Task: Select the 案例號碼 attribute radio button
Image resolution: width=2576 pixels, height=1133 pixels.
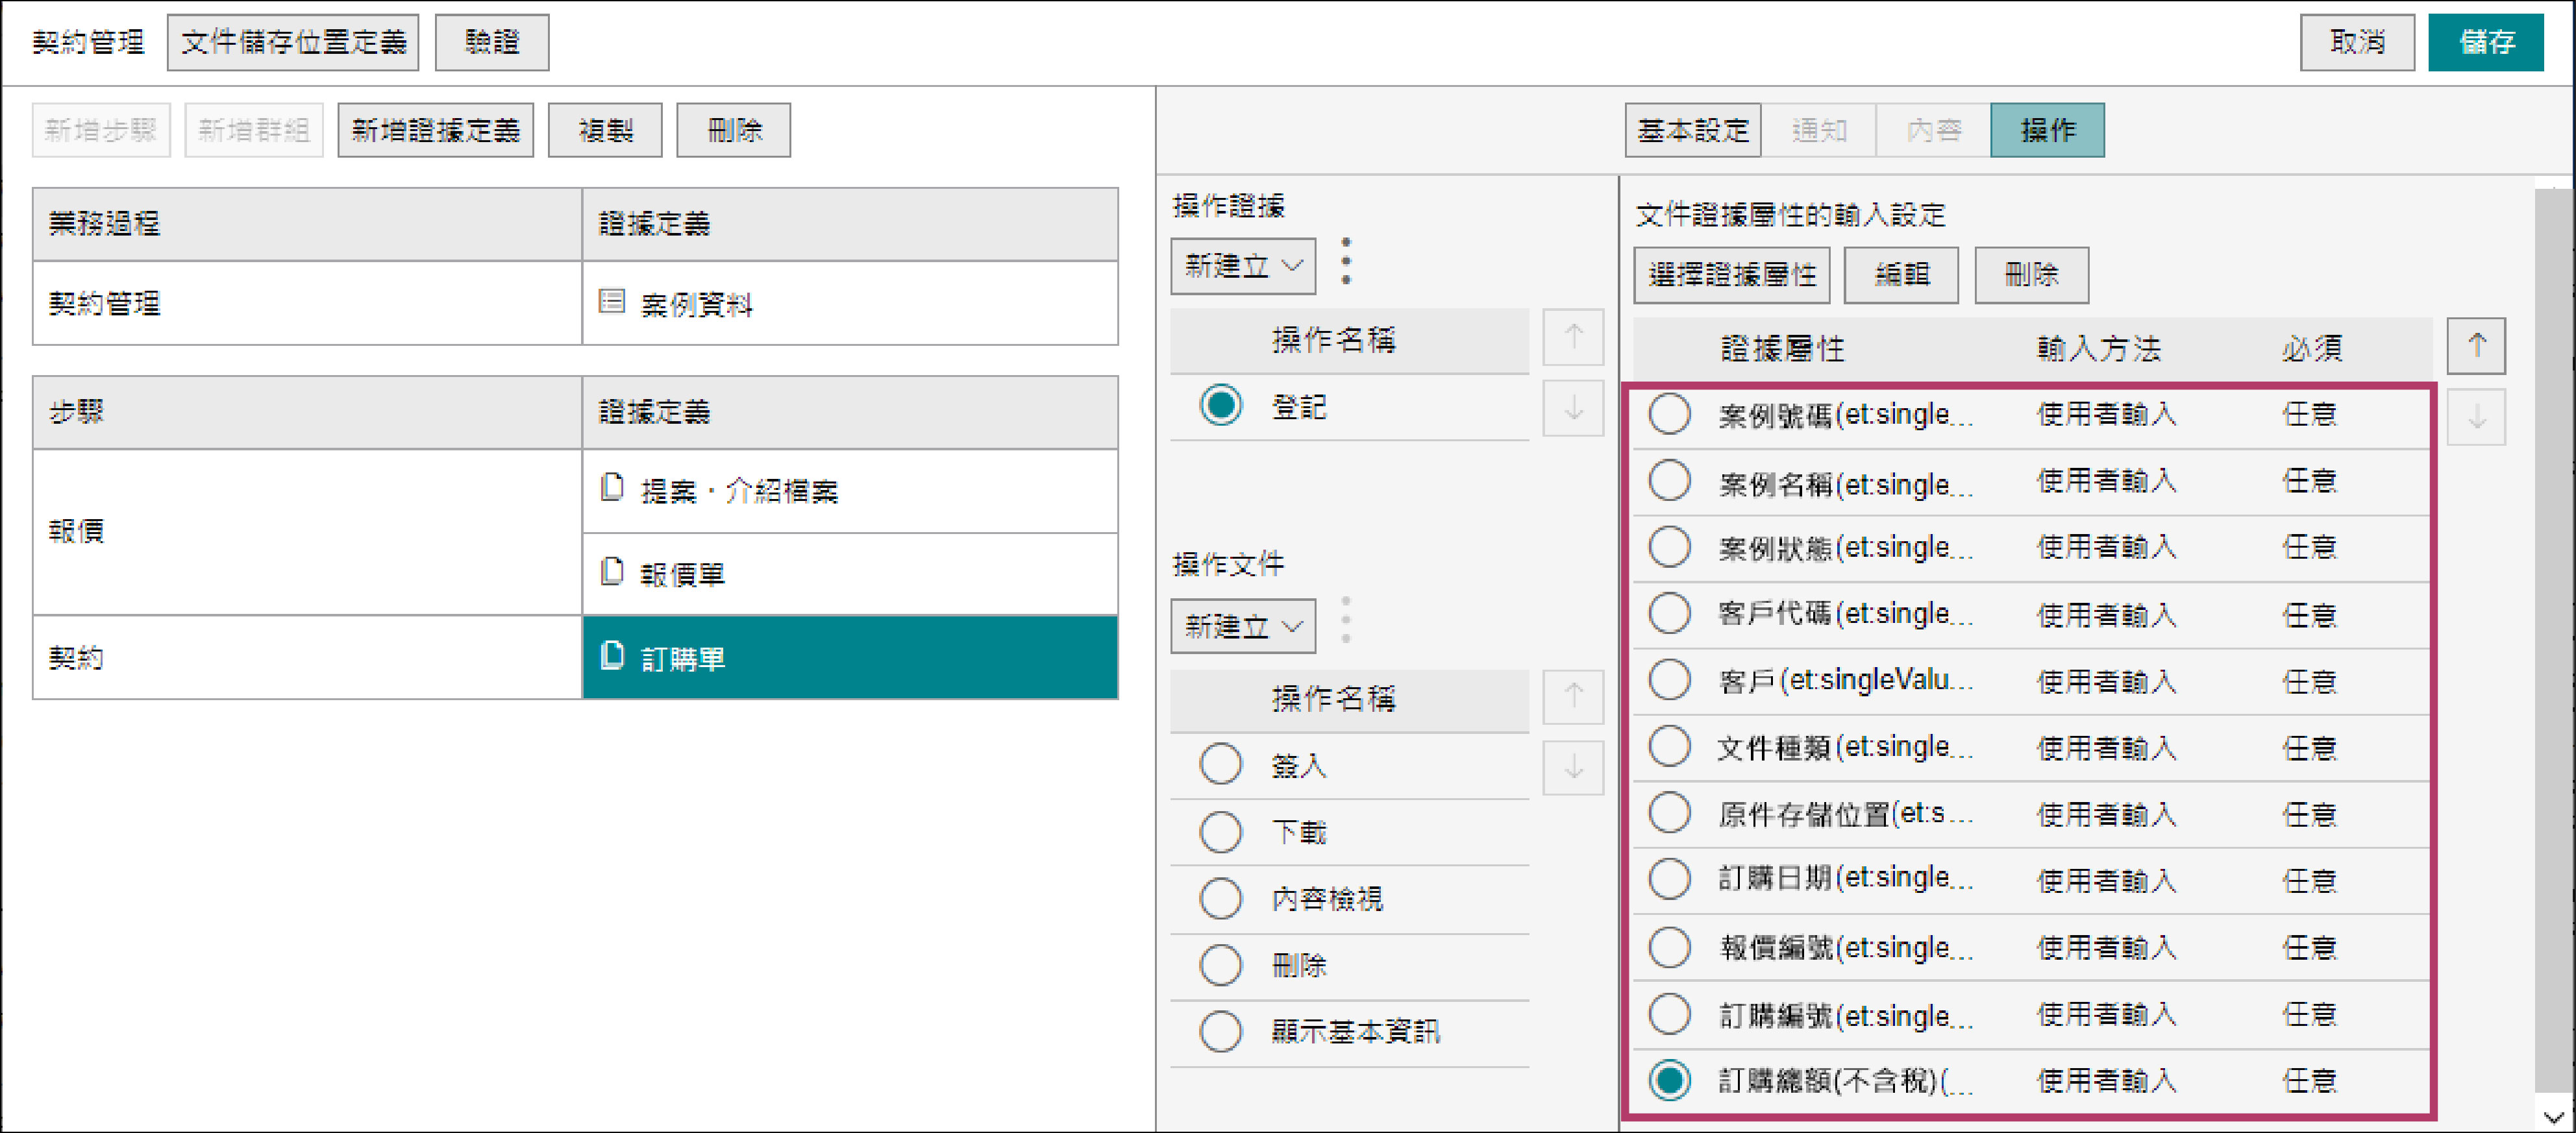Action: [1669, 414]
